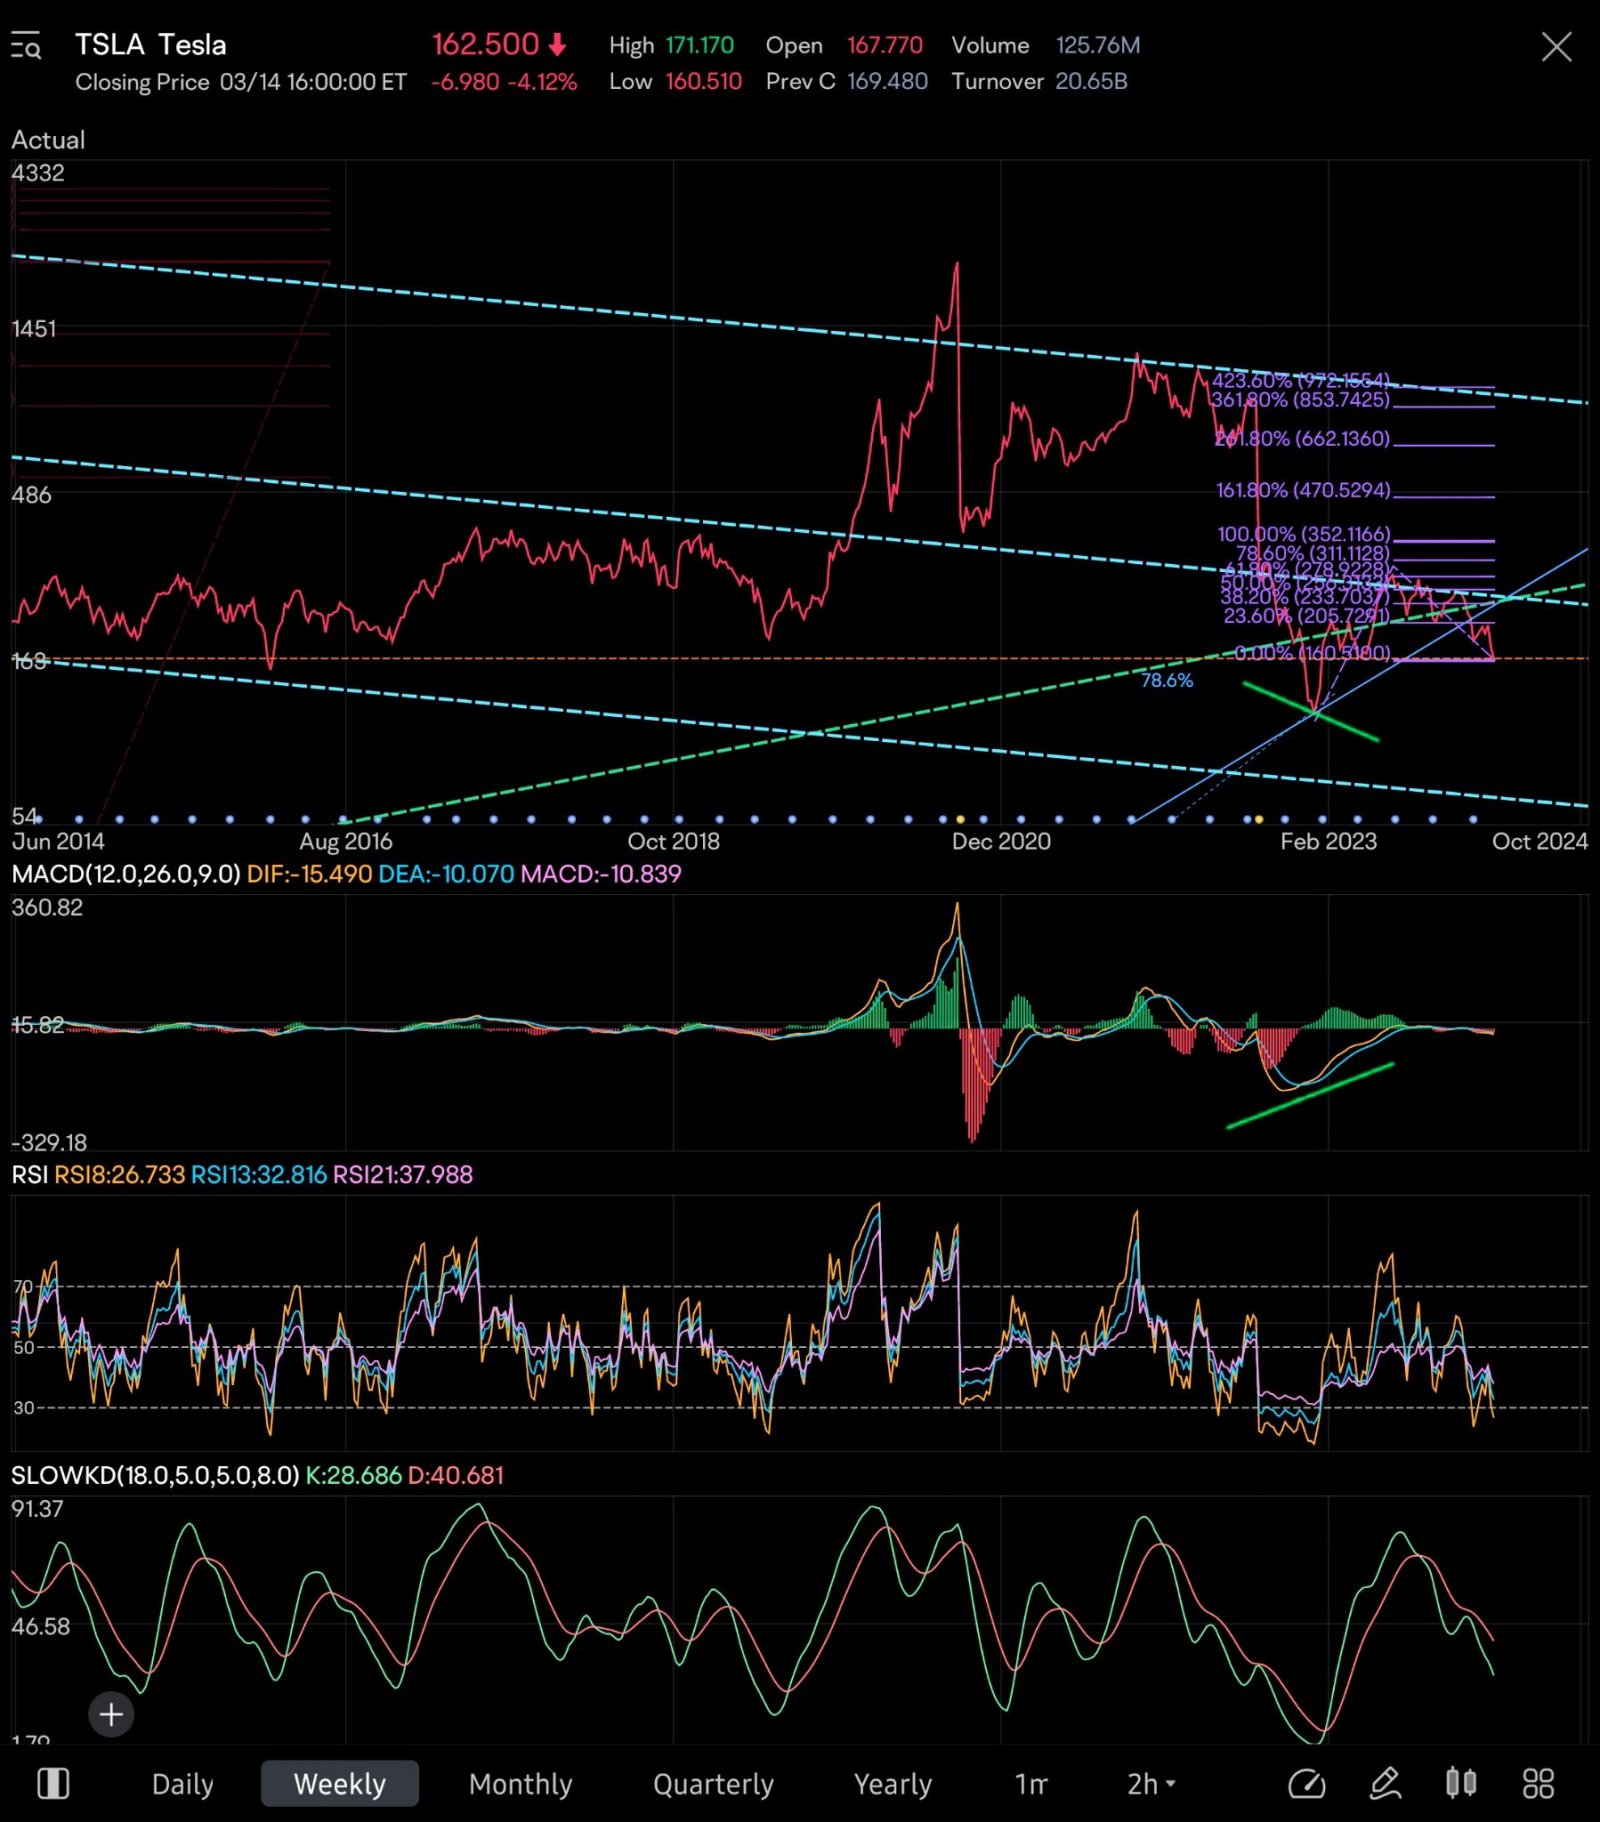This screenshot has width=1600, height=1822.
Task: Add an indicator with the plus button
Action: click(x=111, y=1714)
